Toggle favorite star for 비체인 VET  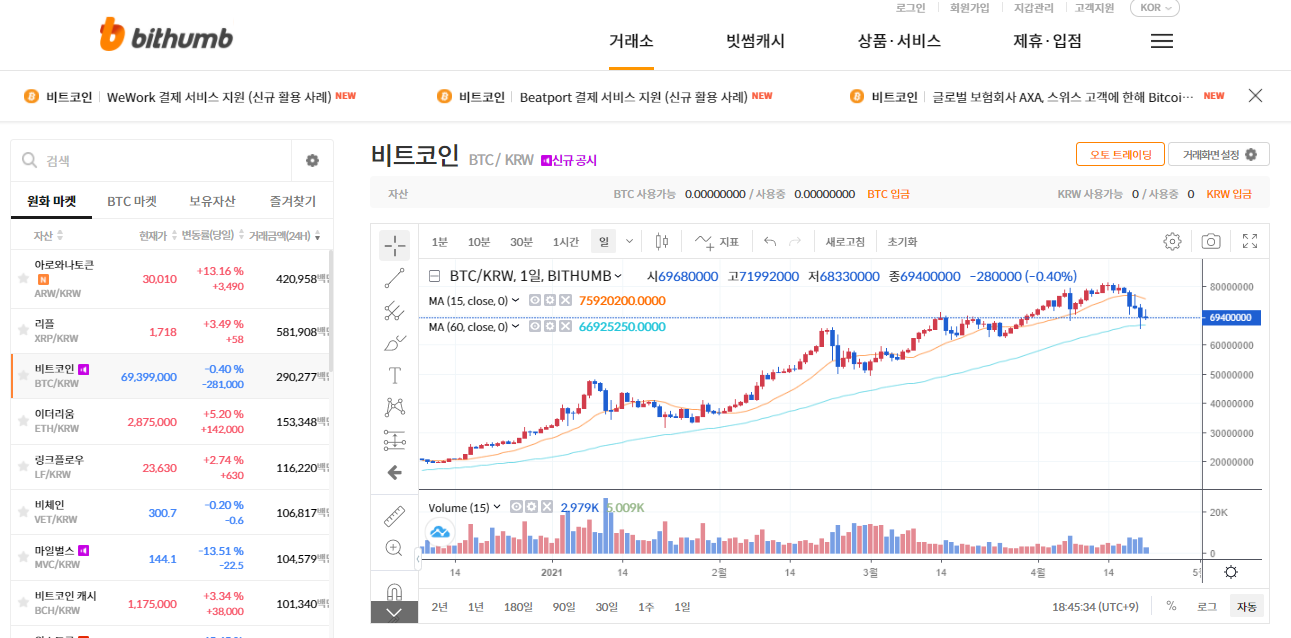(23, 513)
